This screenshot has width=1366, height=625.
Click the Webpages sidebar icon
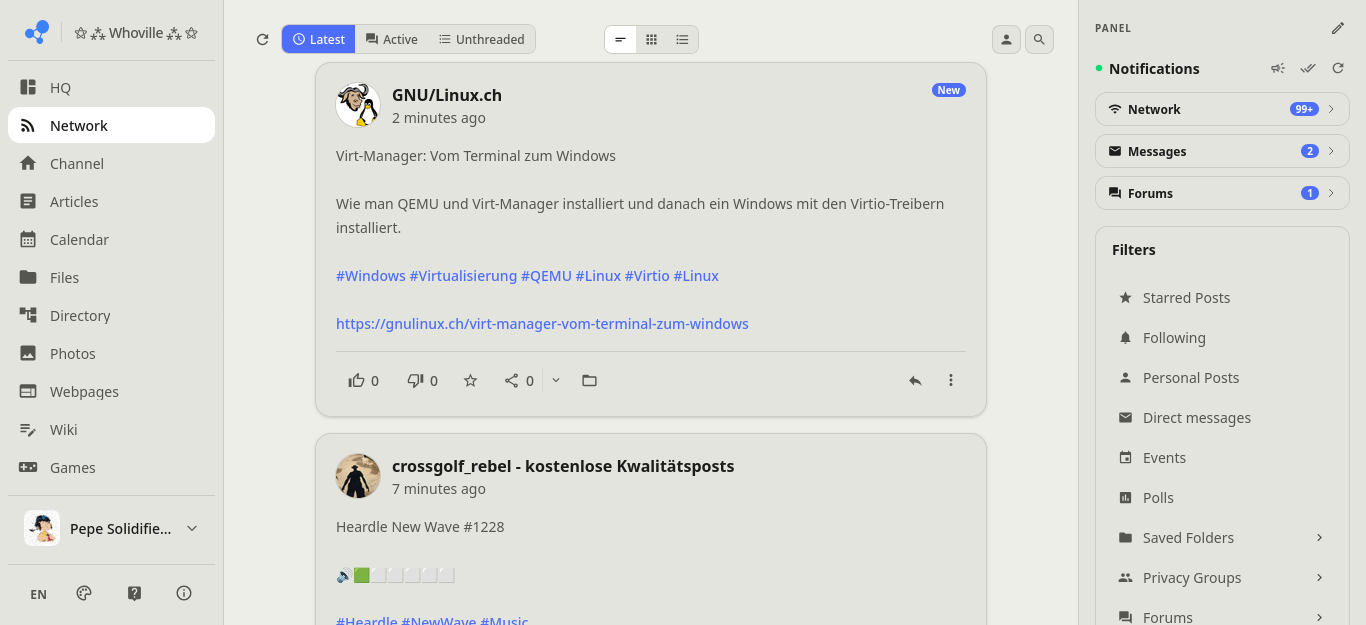point(28,391)
